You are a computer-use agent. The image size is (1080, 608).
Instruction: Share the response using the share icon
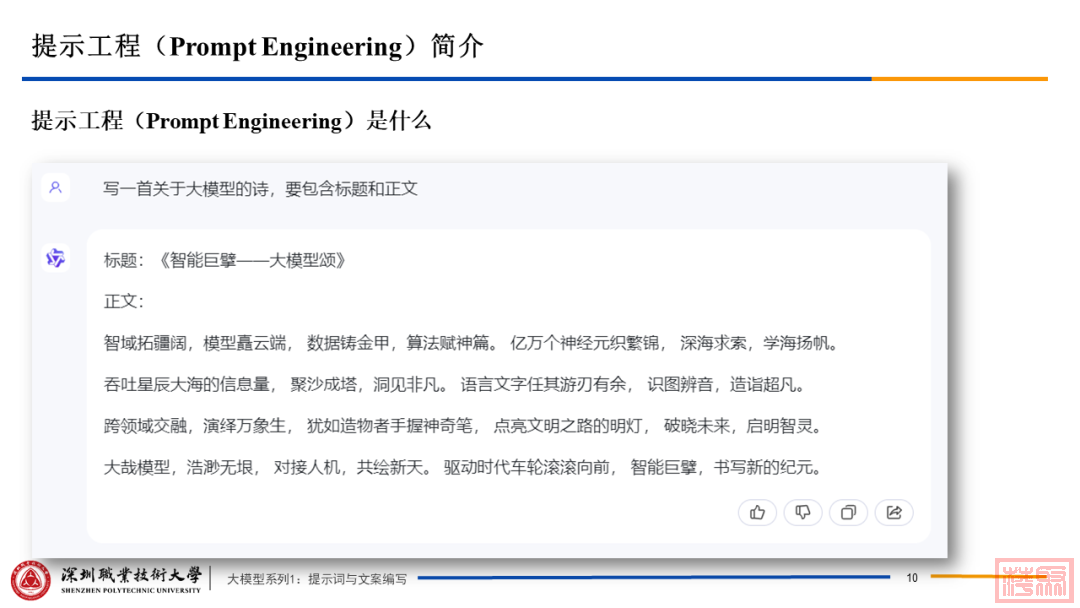point(894,513)
